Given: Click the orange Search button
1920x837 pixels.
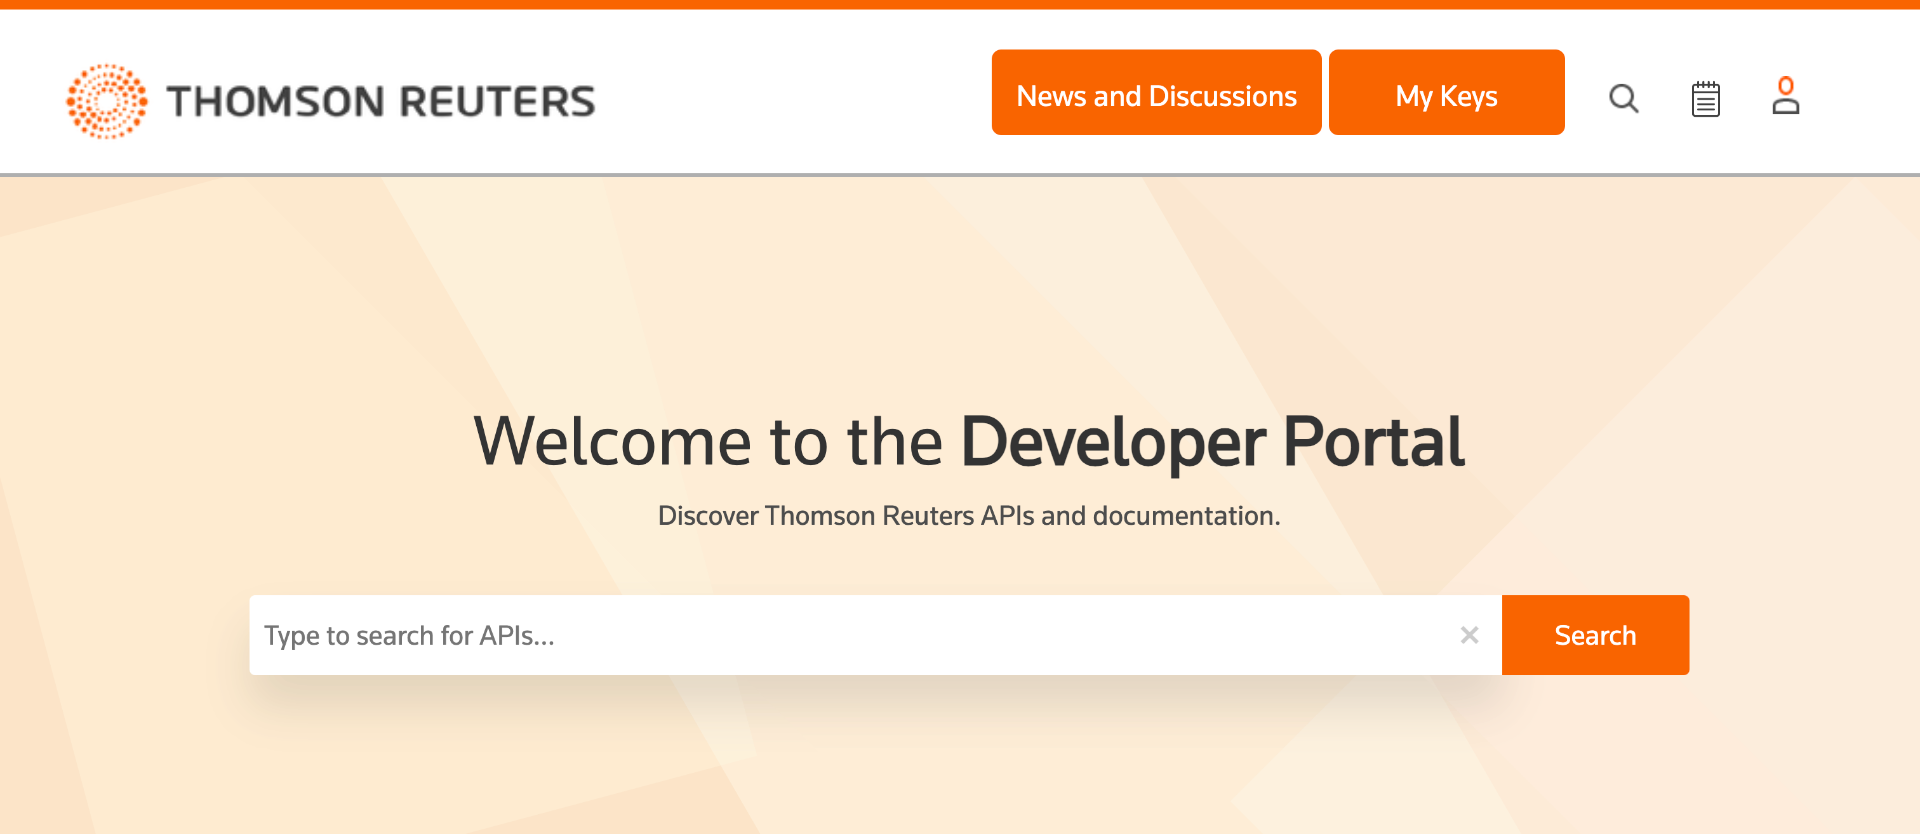Looking at the screenshot, I should click(1595, 635).
